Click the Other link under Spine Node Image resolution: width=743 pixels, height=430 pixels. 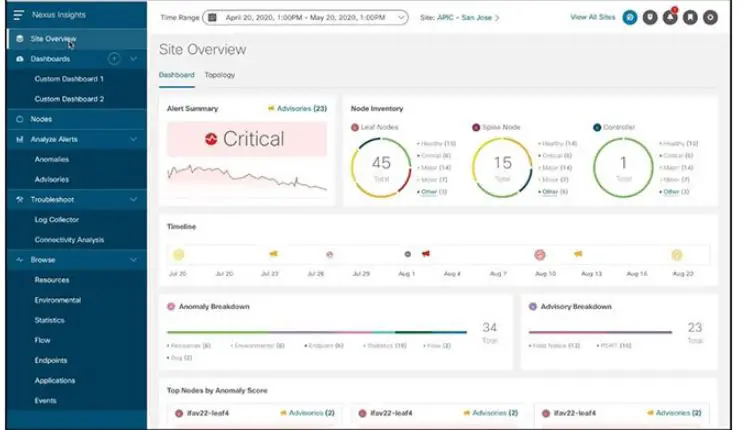click(x=550, y=192)
